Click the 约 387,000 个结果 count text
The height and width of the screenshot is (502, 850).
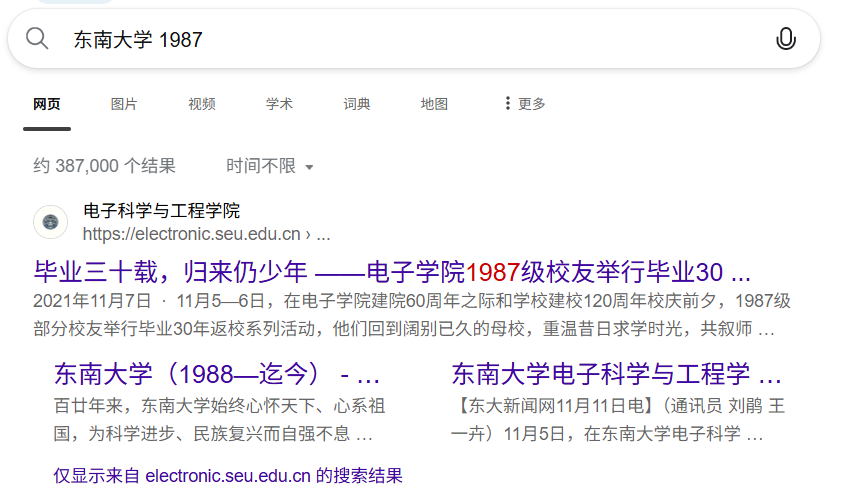click(x=104, y=166)
